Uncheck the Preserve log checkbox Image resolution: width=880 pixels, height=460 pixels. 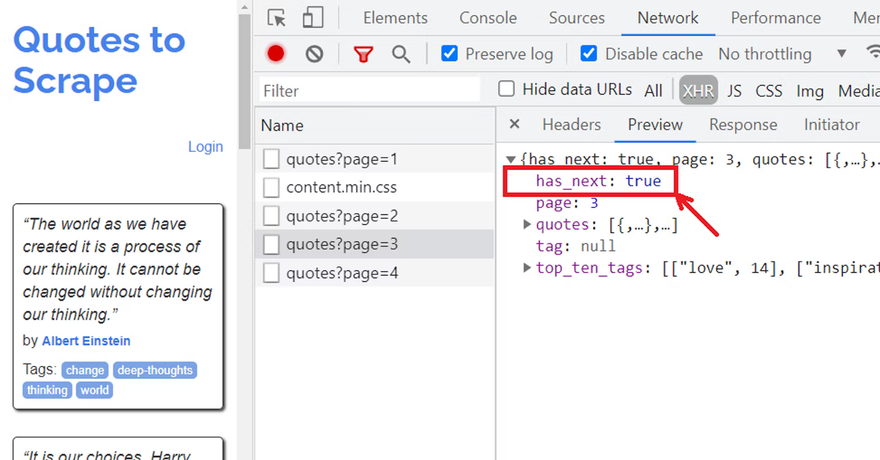[x=450, y=53]
